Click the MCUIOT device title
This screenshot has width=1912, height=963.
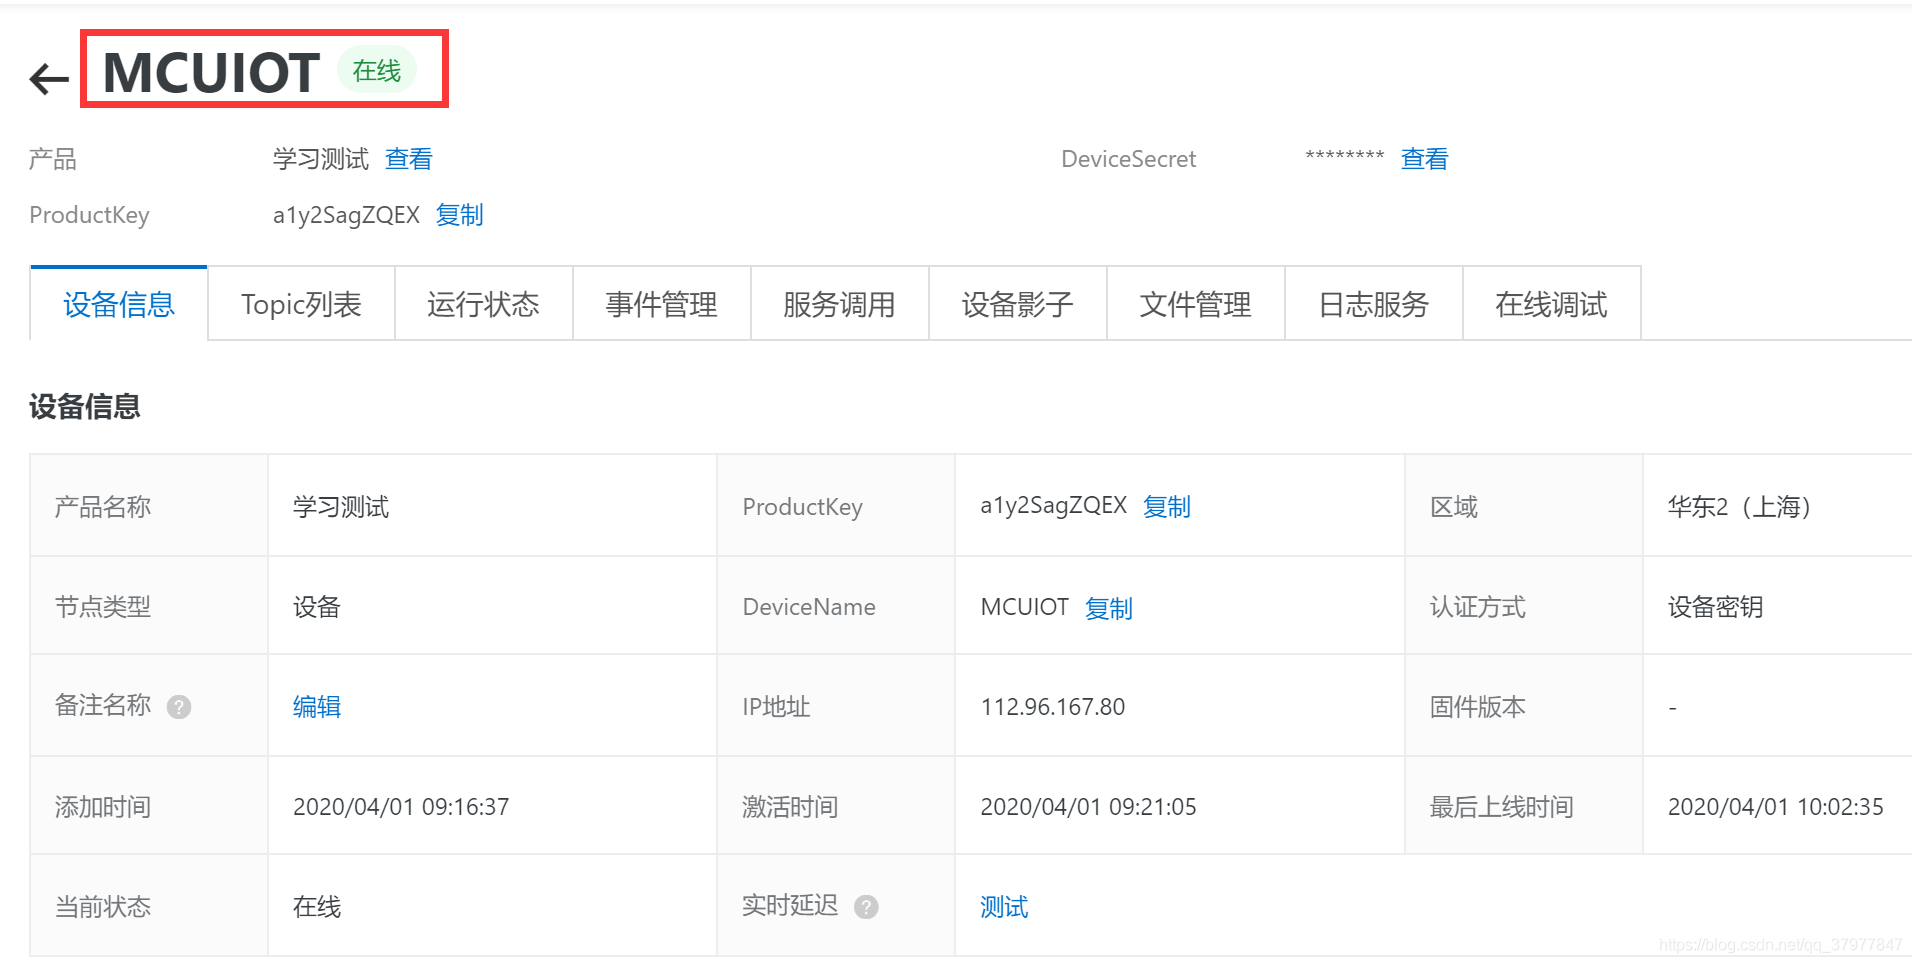click(x=211, y=72)
